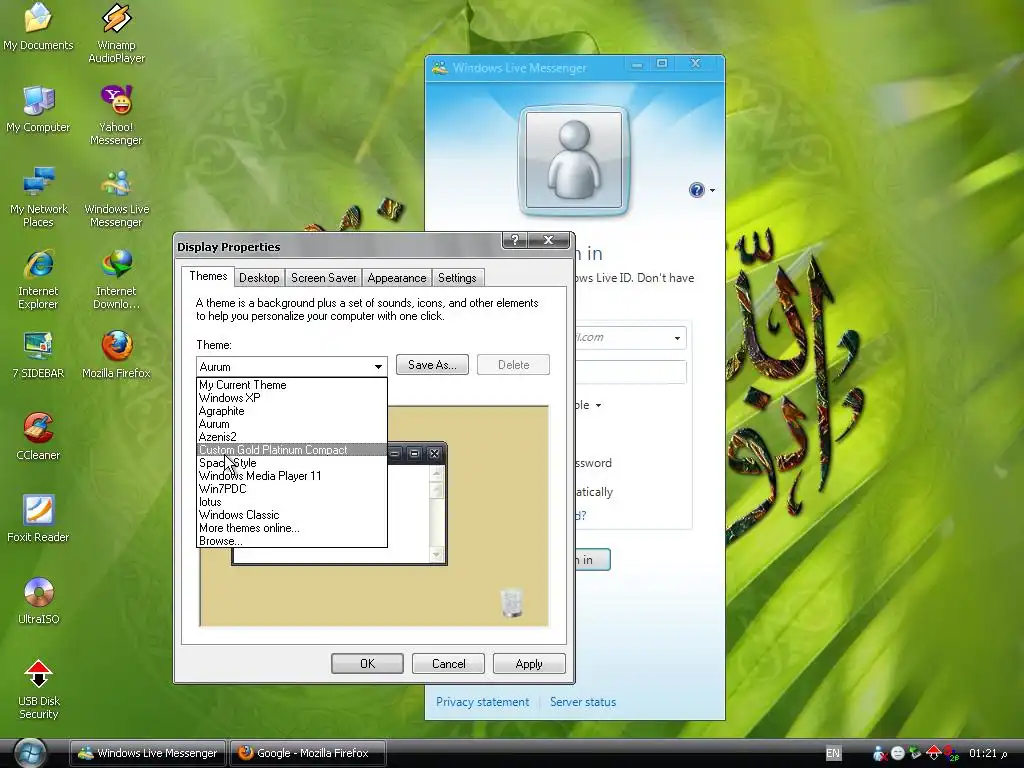This screenshot has height=768, width=1024.
Task: Select the CCleaner desktop icon
Action: (x=39, y=436)
